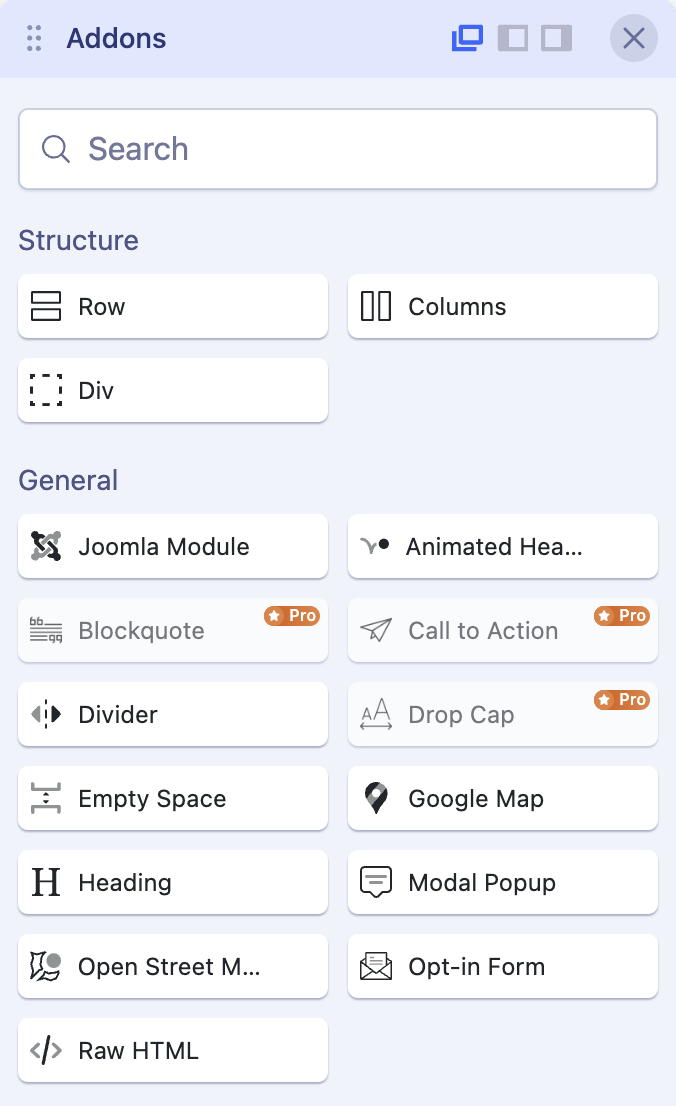Click the Google Map pin icon
Screen dimensions: 676x1106
pos(376,799)
